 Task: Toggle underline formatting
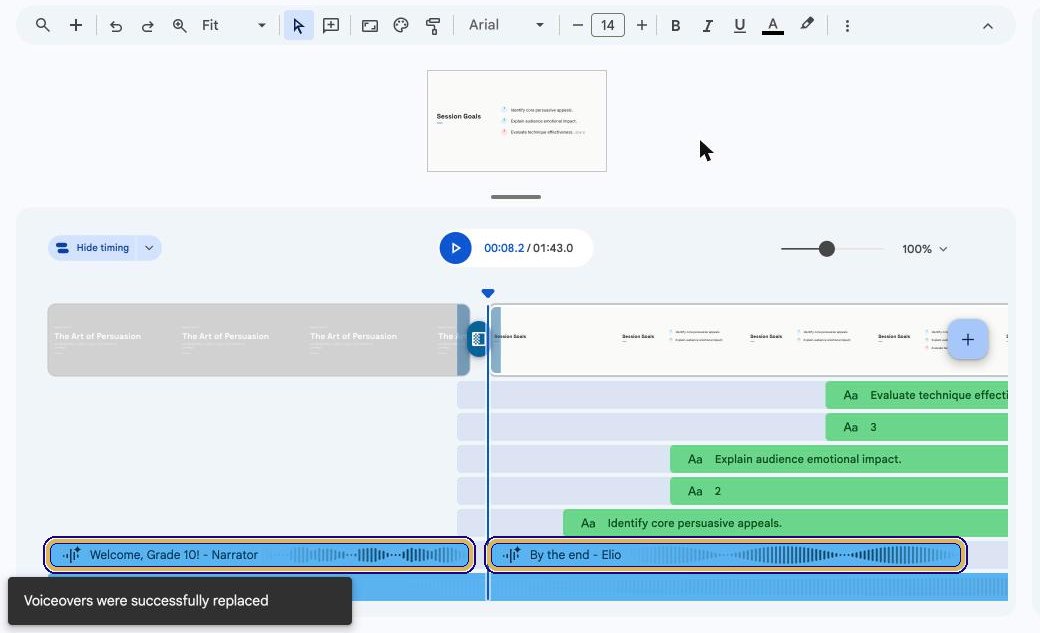click(x=740, y=25)
